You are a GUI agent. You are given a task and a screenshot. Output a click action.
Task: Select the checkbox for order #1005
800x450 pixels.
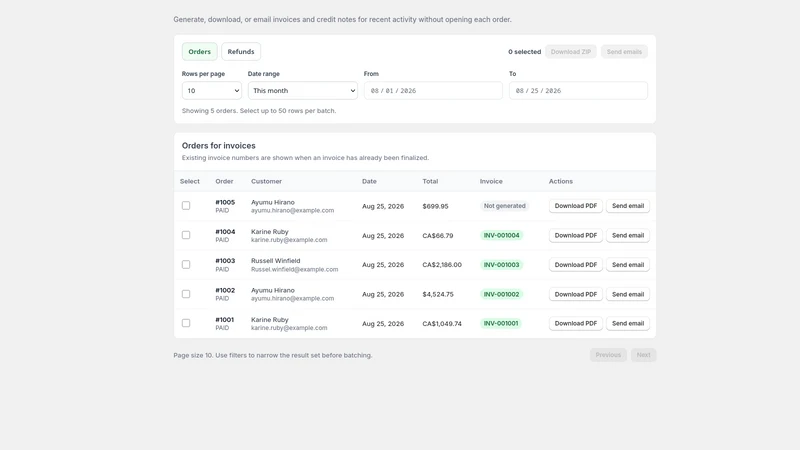point(186,206)
